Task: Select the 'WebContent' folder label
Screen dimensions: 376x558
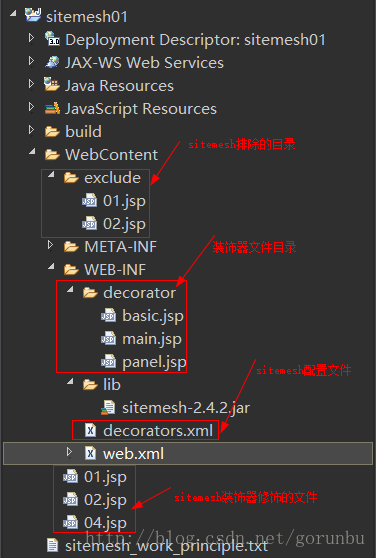Action: (x=111, y=154)
